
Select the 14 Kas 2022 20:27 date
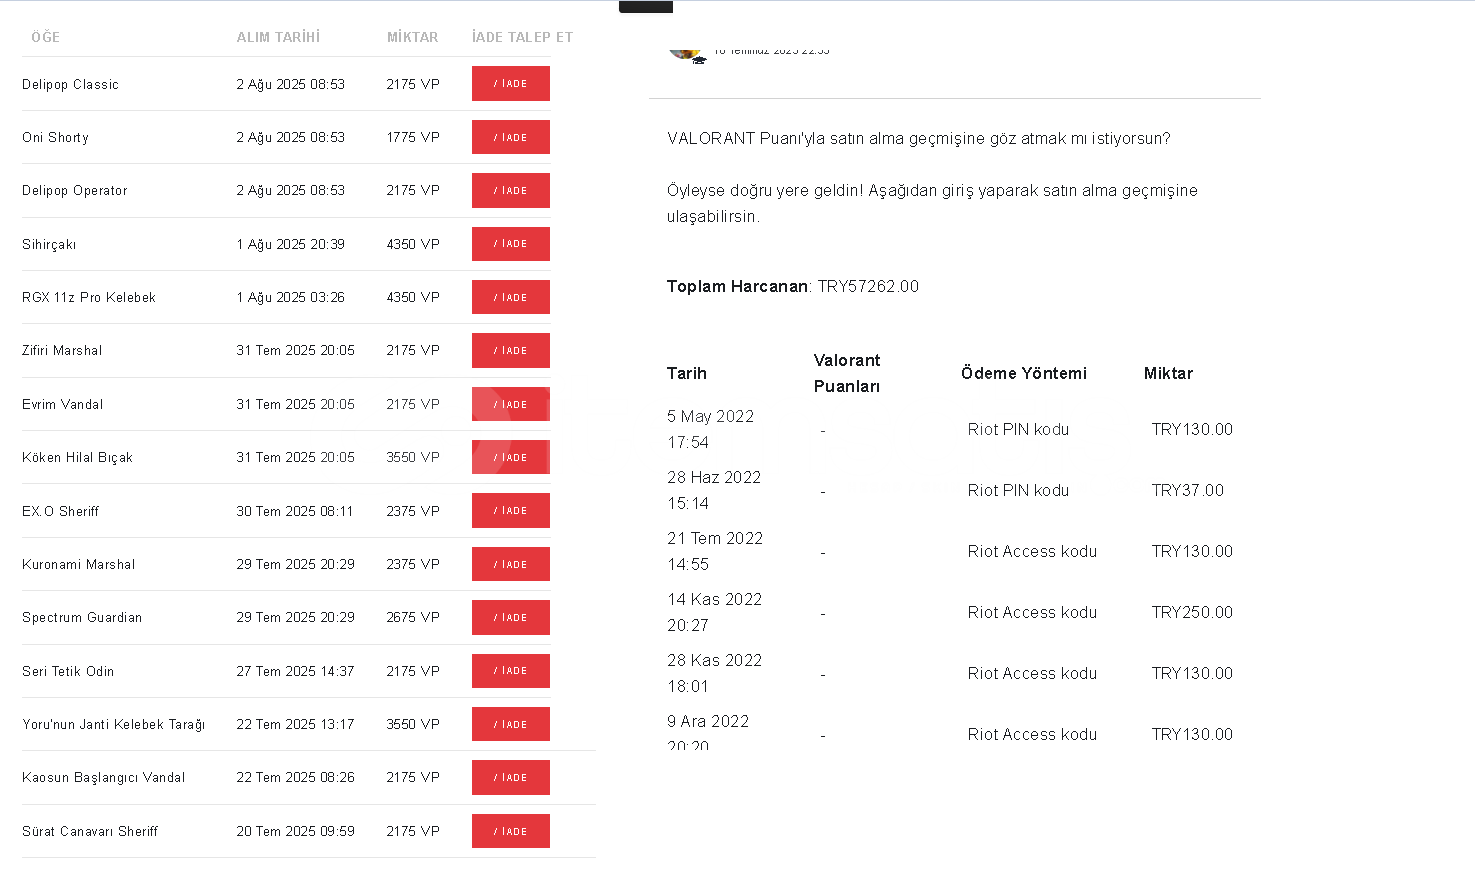pyautogui.click(x=715, y=612)
